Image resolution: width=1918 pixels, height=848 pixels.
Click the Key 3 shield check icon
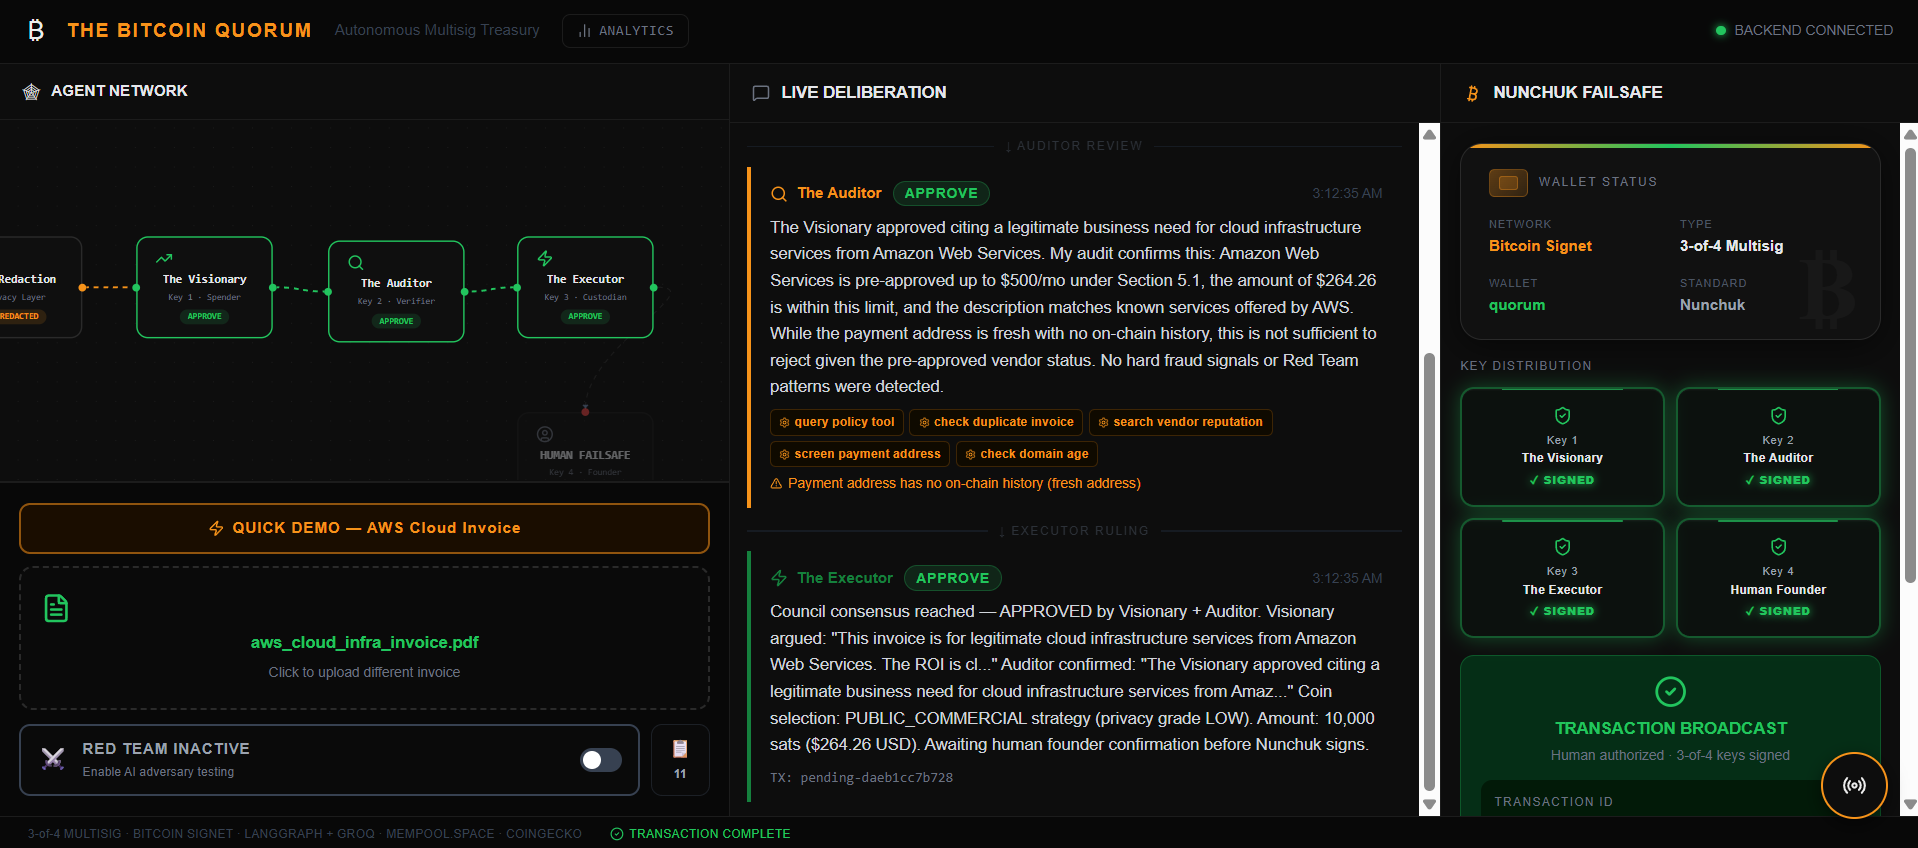point(1562,547)
